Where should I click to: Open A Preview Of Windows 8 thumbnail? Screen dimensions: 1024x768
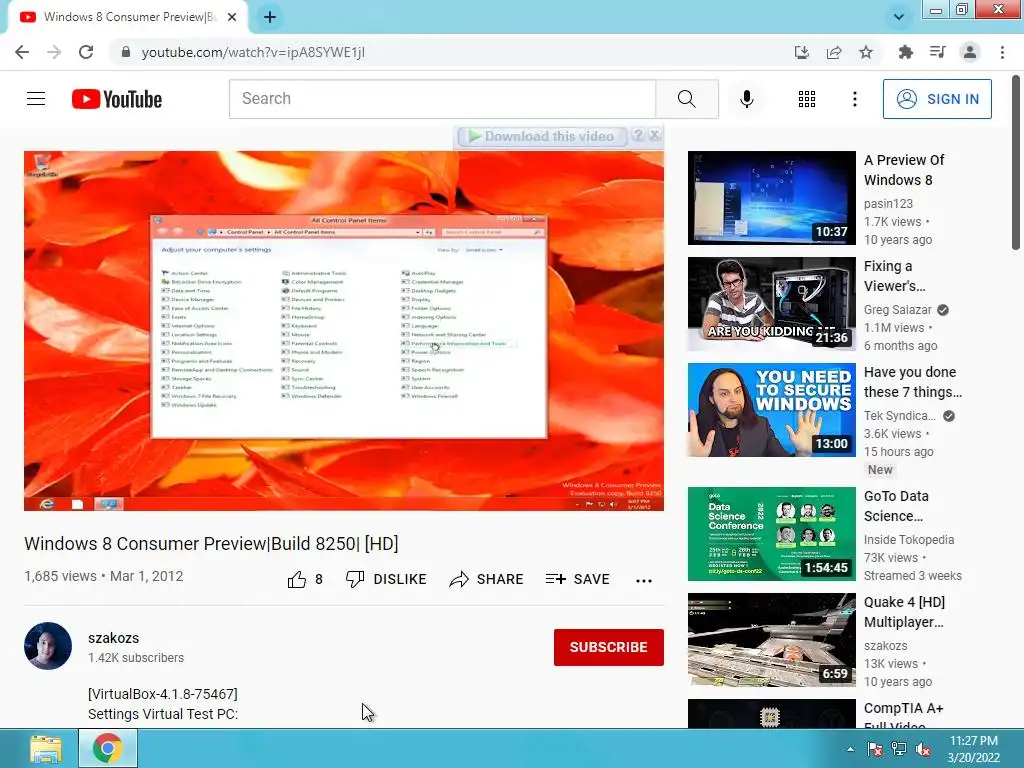(x=771, y=198)
